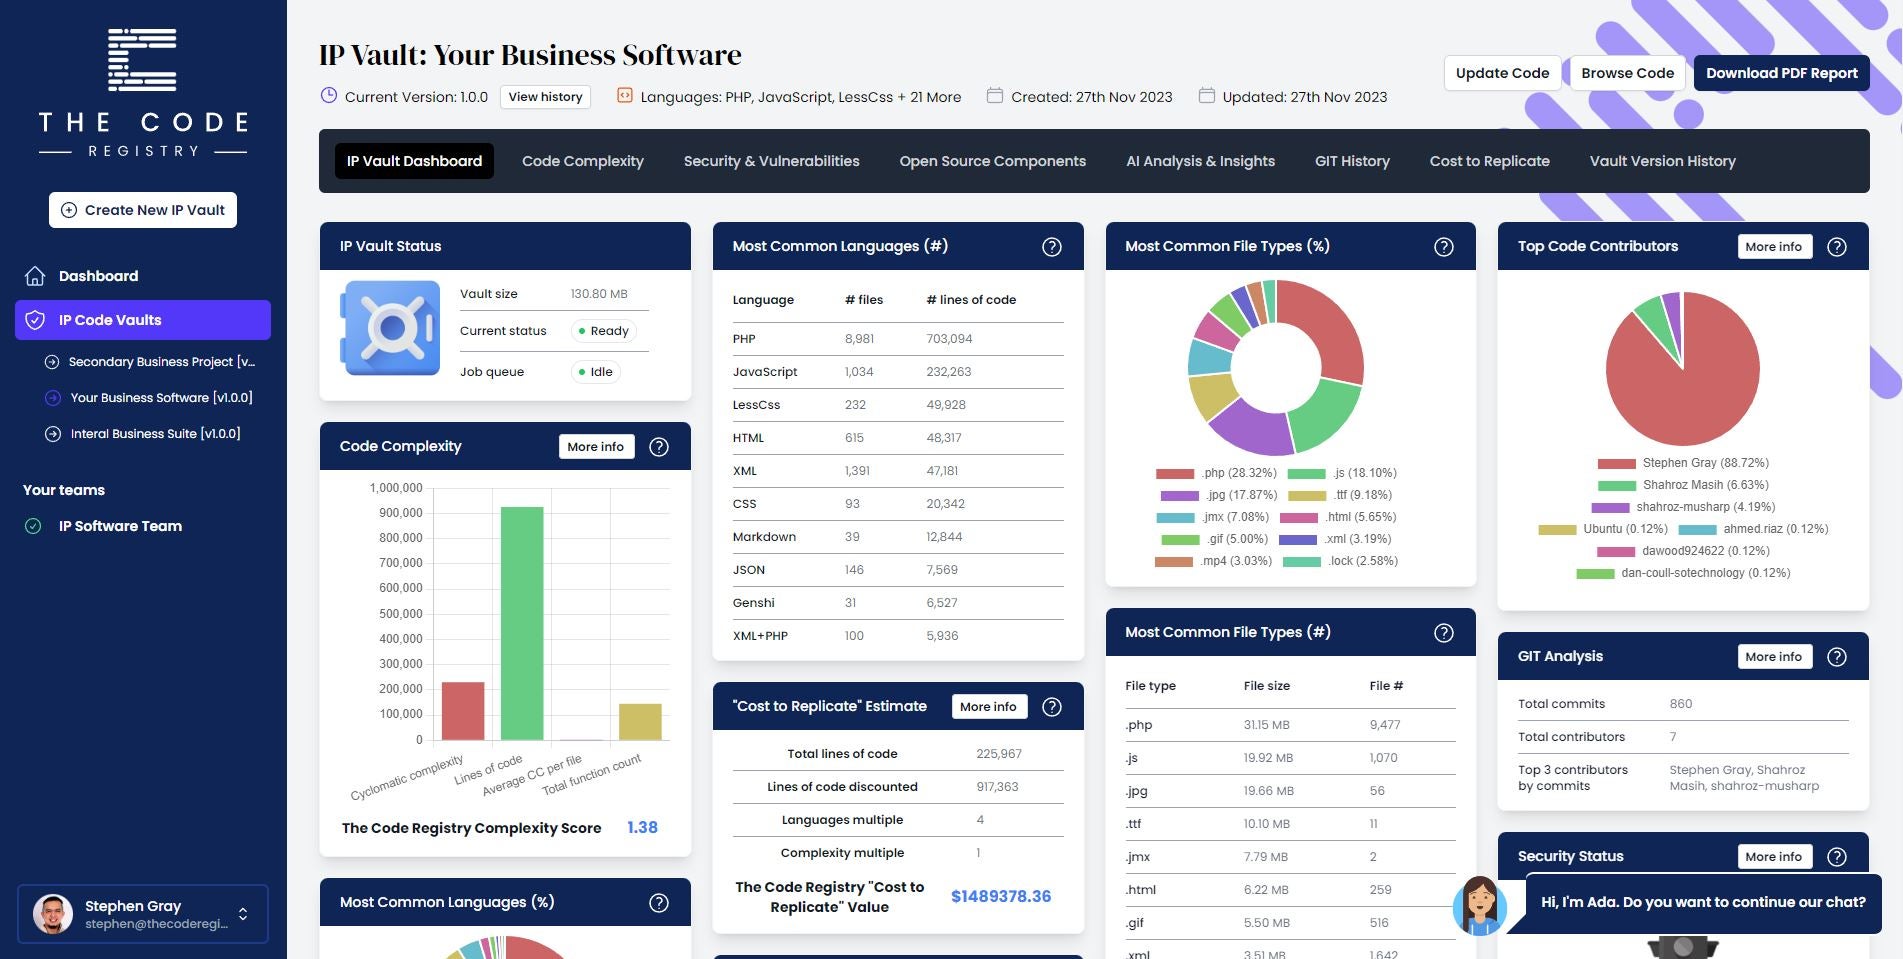1903x959 pixels.
Task: Click the Languages code icon
Action: pos(624,96)
